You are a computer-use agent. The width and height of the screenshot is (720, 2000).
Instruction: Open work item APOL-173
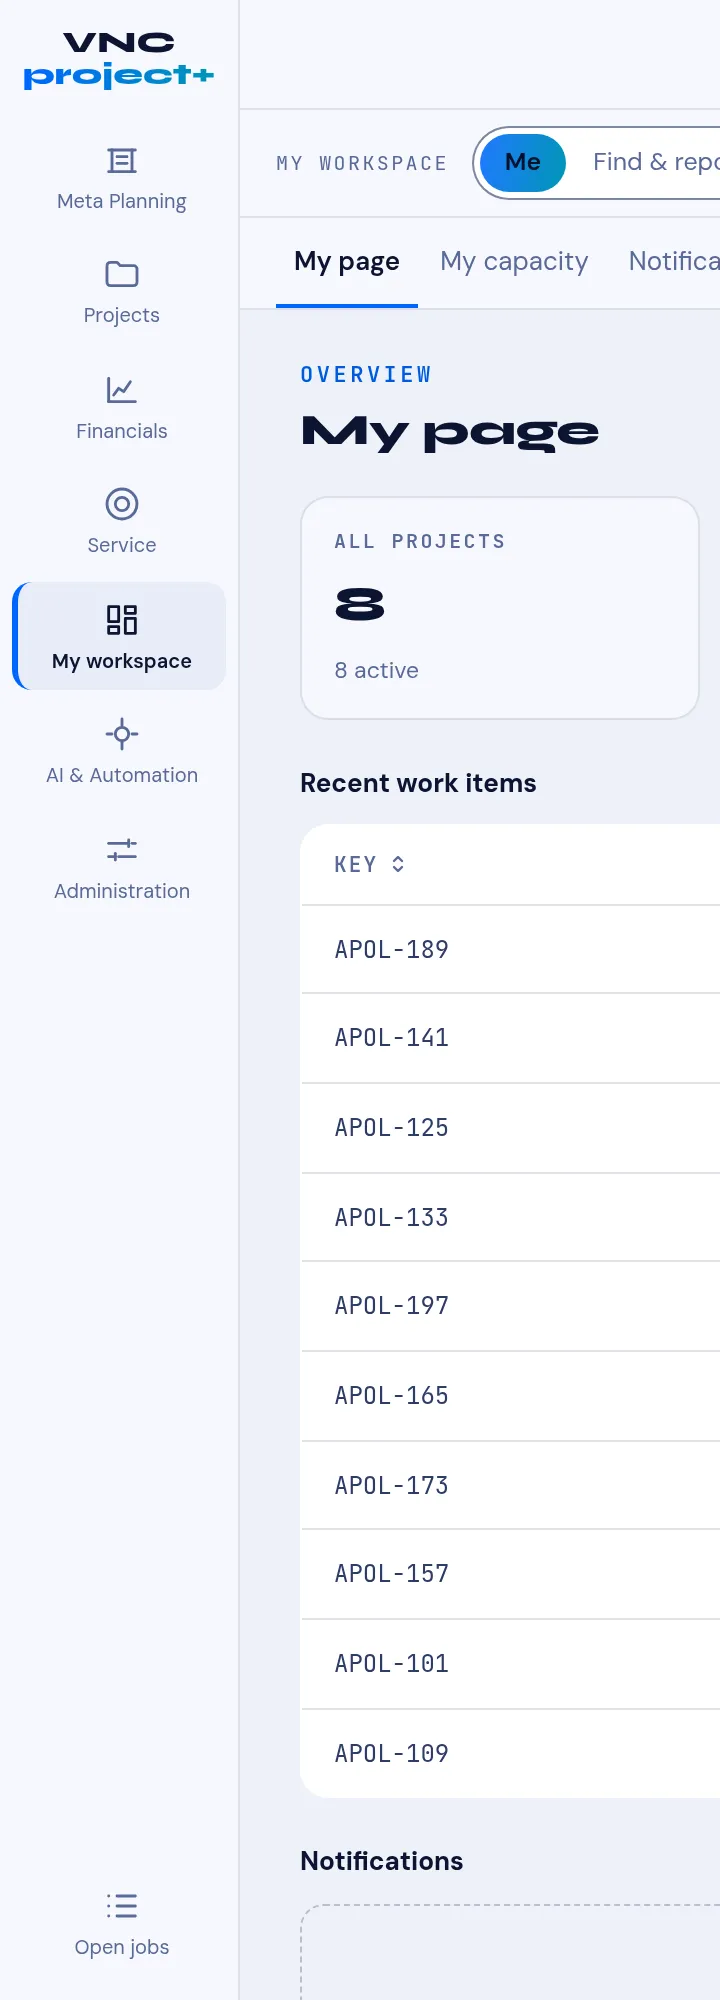pyautogui.click(x=392, y=1485)
